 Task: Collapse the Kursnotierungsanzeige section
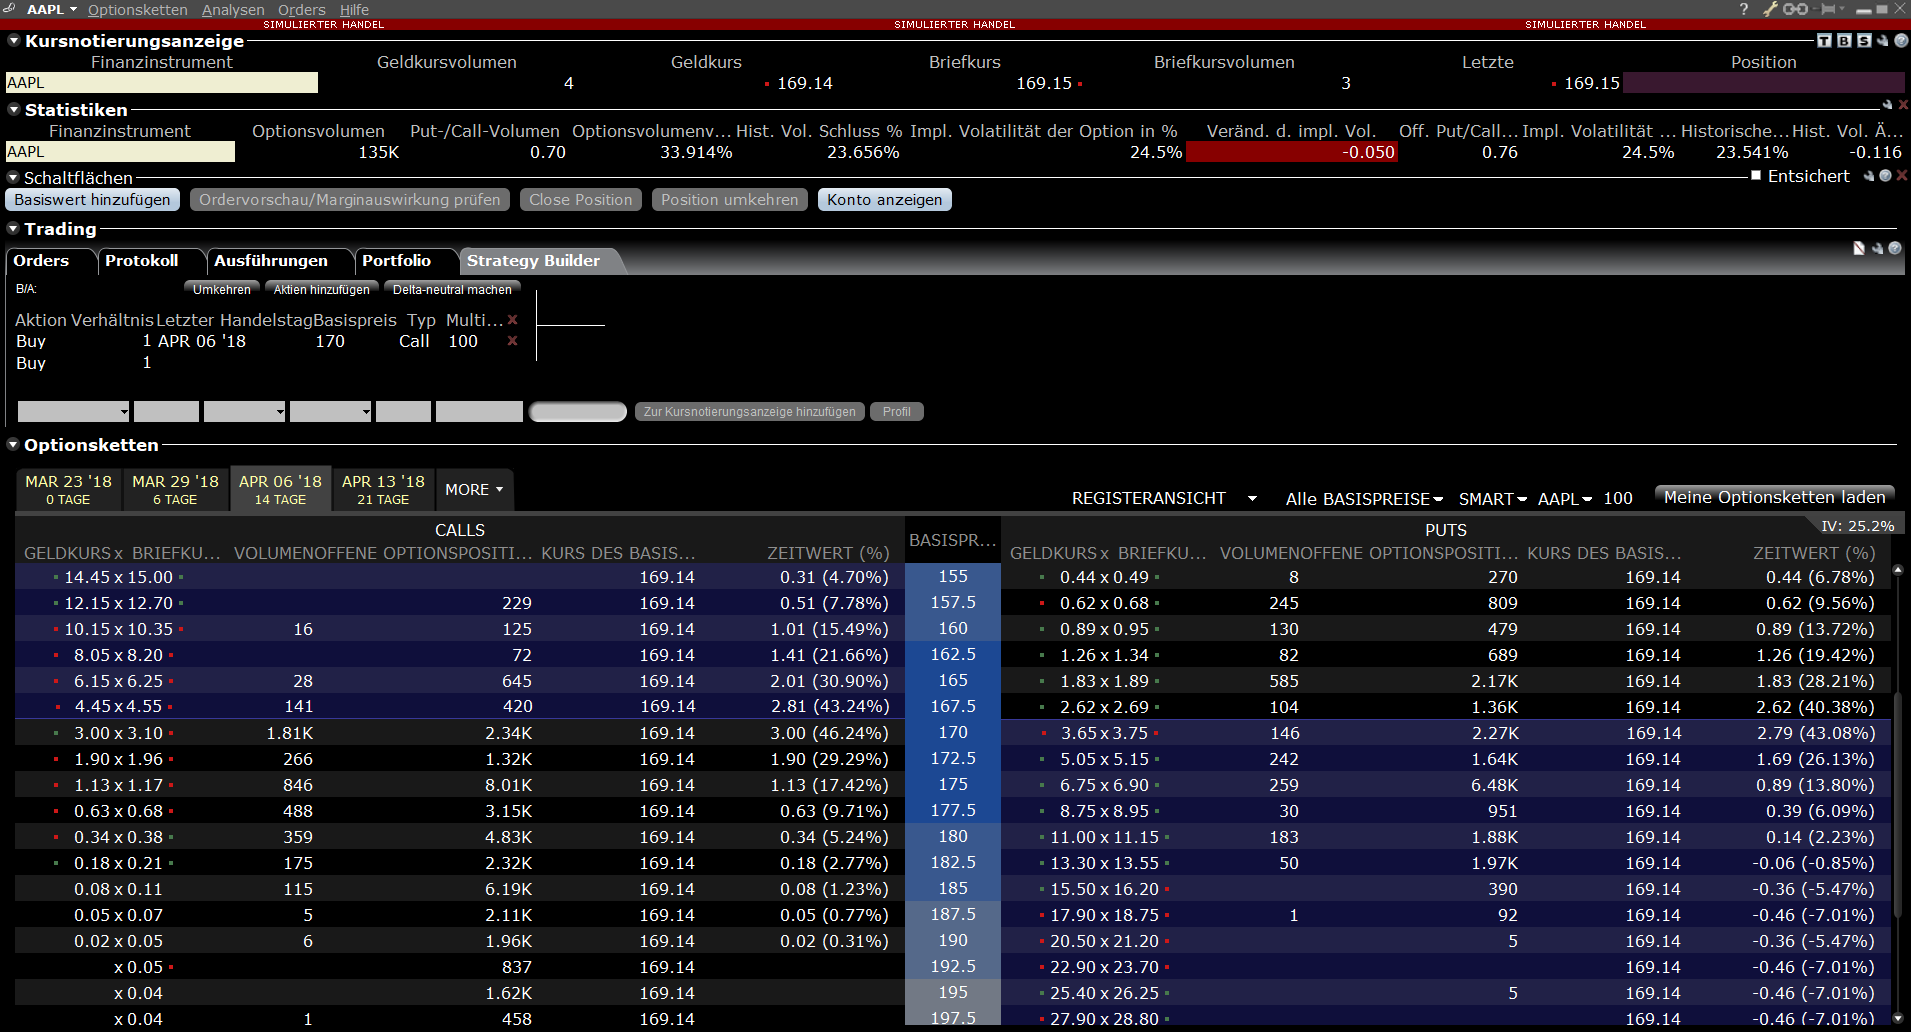[14, 41]
